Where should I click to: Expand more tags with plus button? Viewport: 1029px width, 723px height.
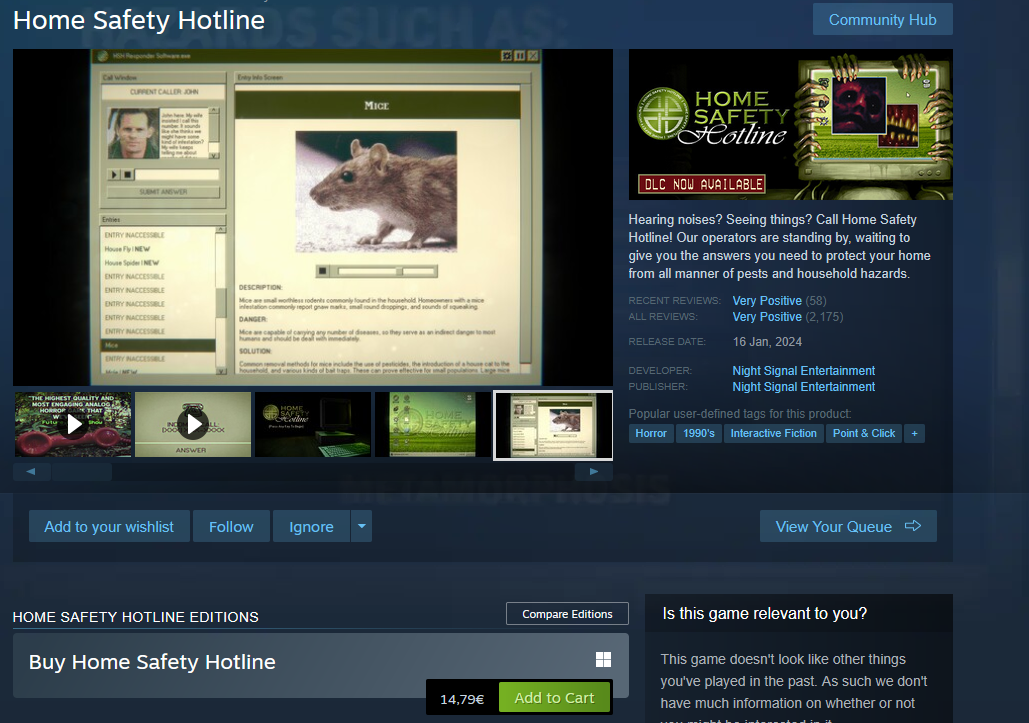(914, 434)
